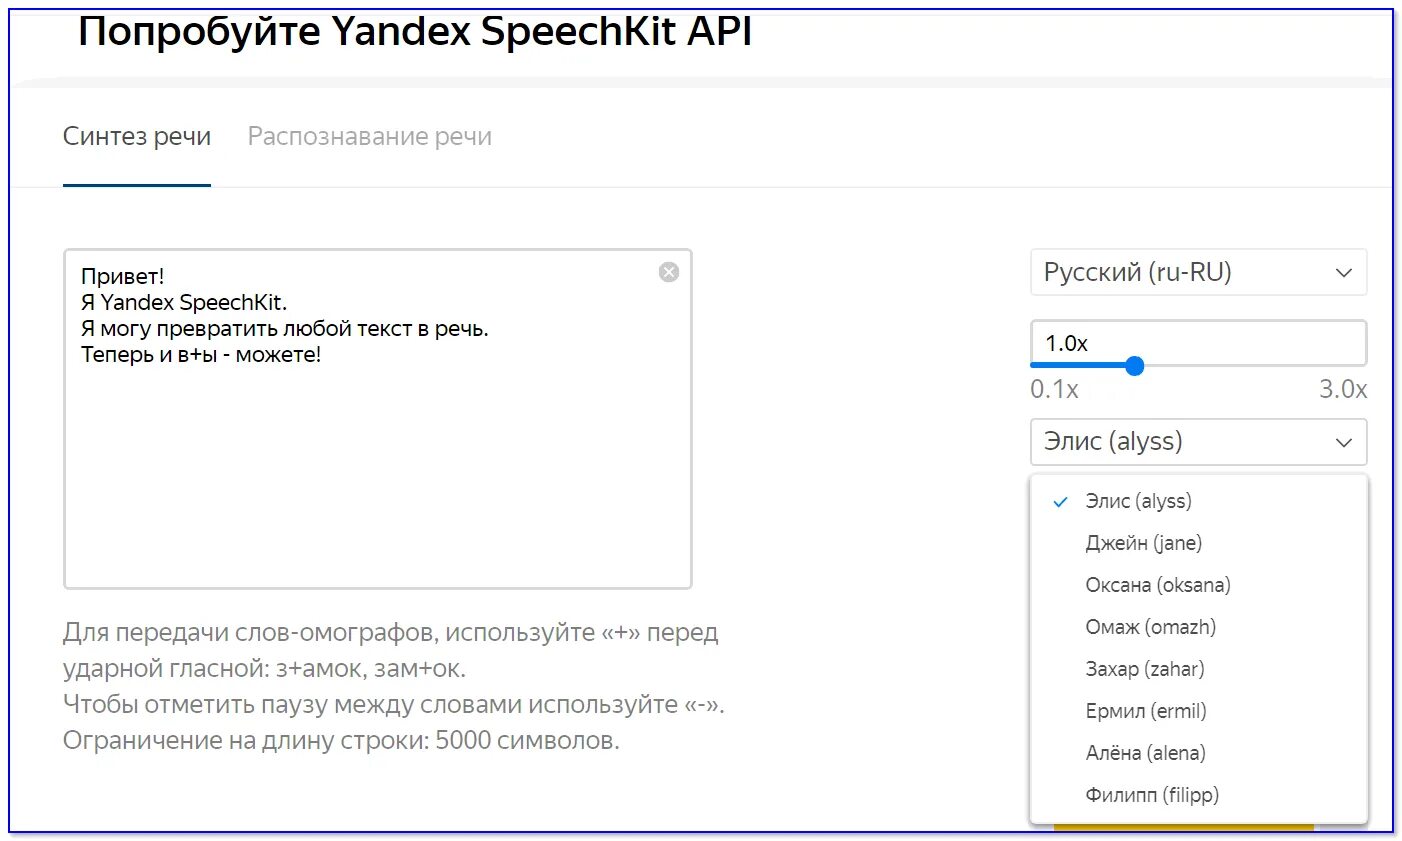Image resolution: width=1402 pixels, height=841 pixels.
Task: Click the line 'Теперь и в+ы - можете!'
Action: (201, 354)
